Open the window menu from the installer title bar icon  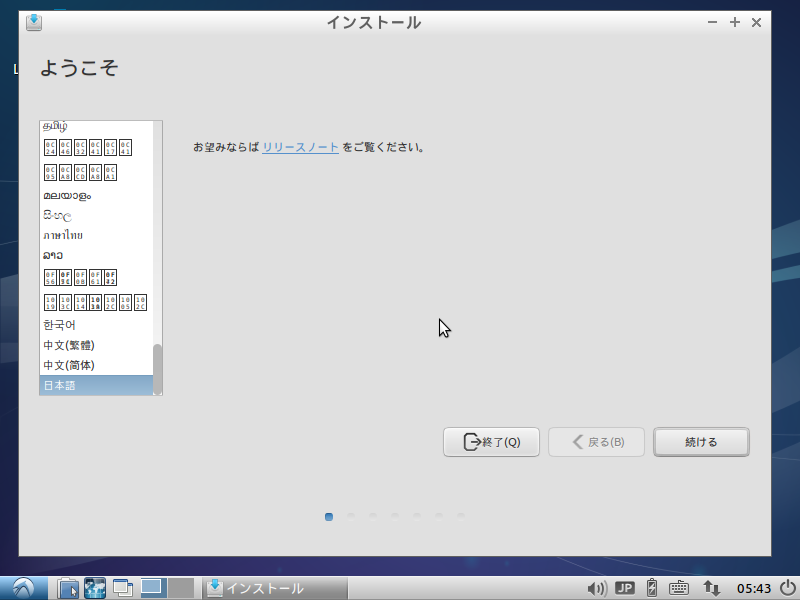click(33, 22)
